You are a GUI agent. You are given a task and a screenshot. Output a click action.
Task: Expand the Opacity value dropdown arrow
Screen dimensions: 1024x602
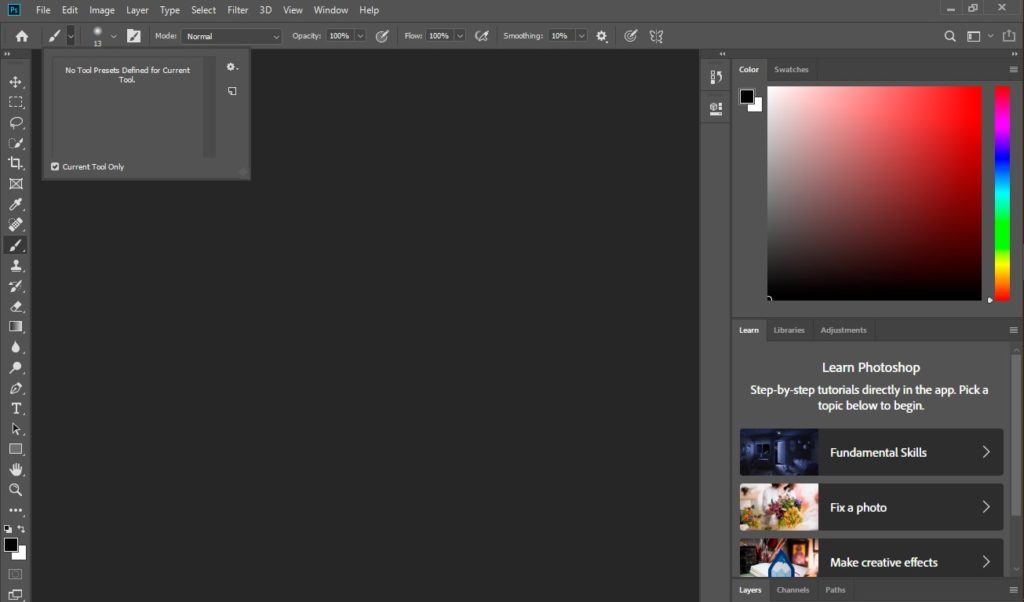coord(360,36)
